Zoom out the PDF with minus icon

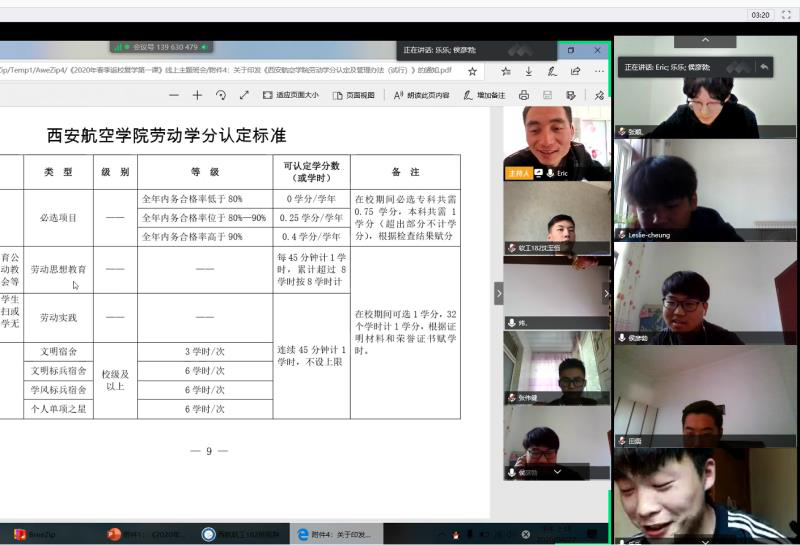[174, 95]
